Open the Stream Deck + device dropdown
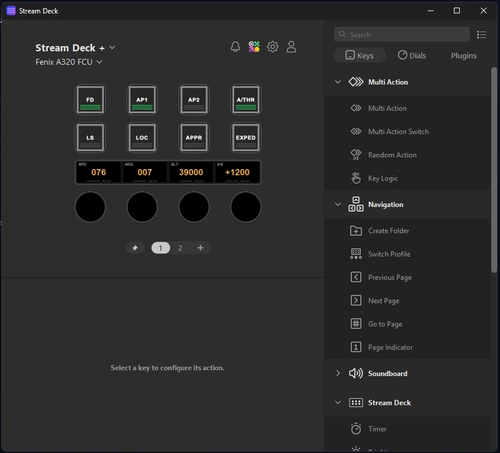The height and width of the screenshot is (453, 500). click(x=75, y=48)
